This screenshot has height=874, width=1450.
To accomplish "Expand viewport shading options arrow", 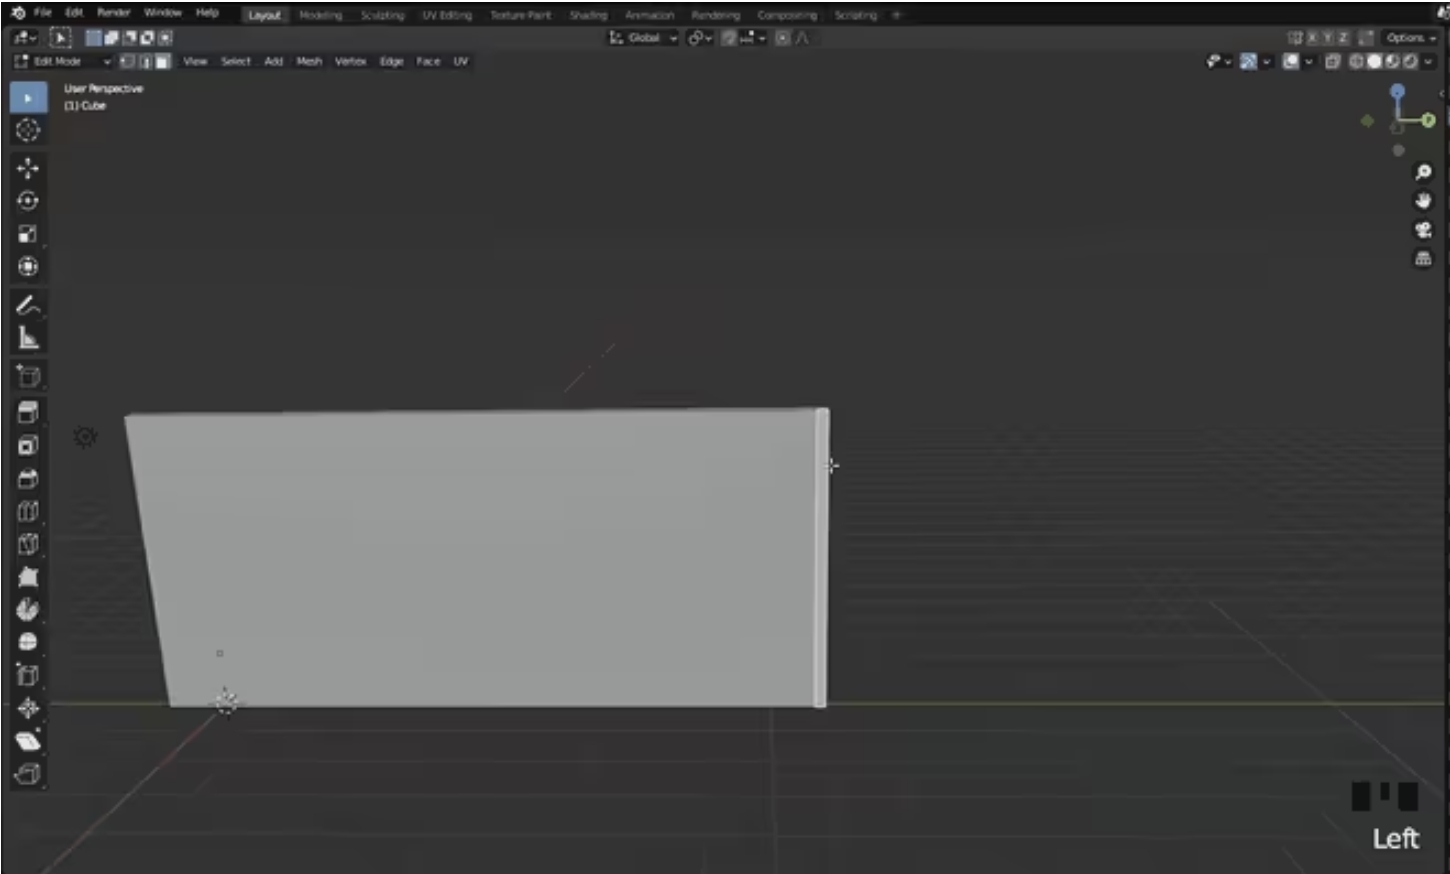I will (x=1428, y=61).
